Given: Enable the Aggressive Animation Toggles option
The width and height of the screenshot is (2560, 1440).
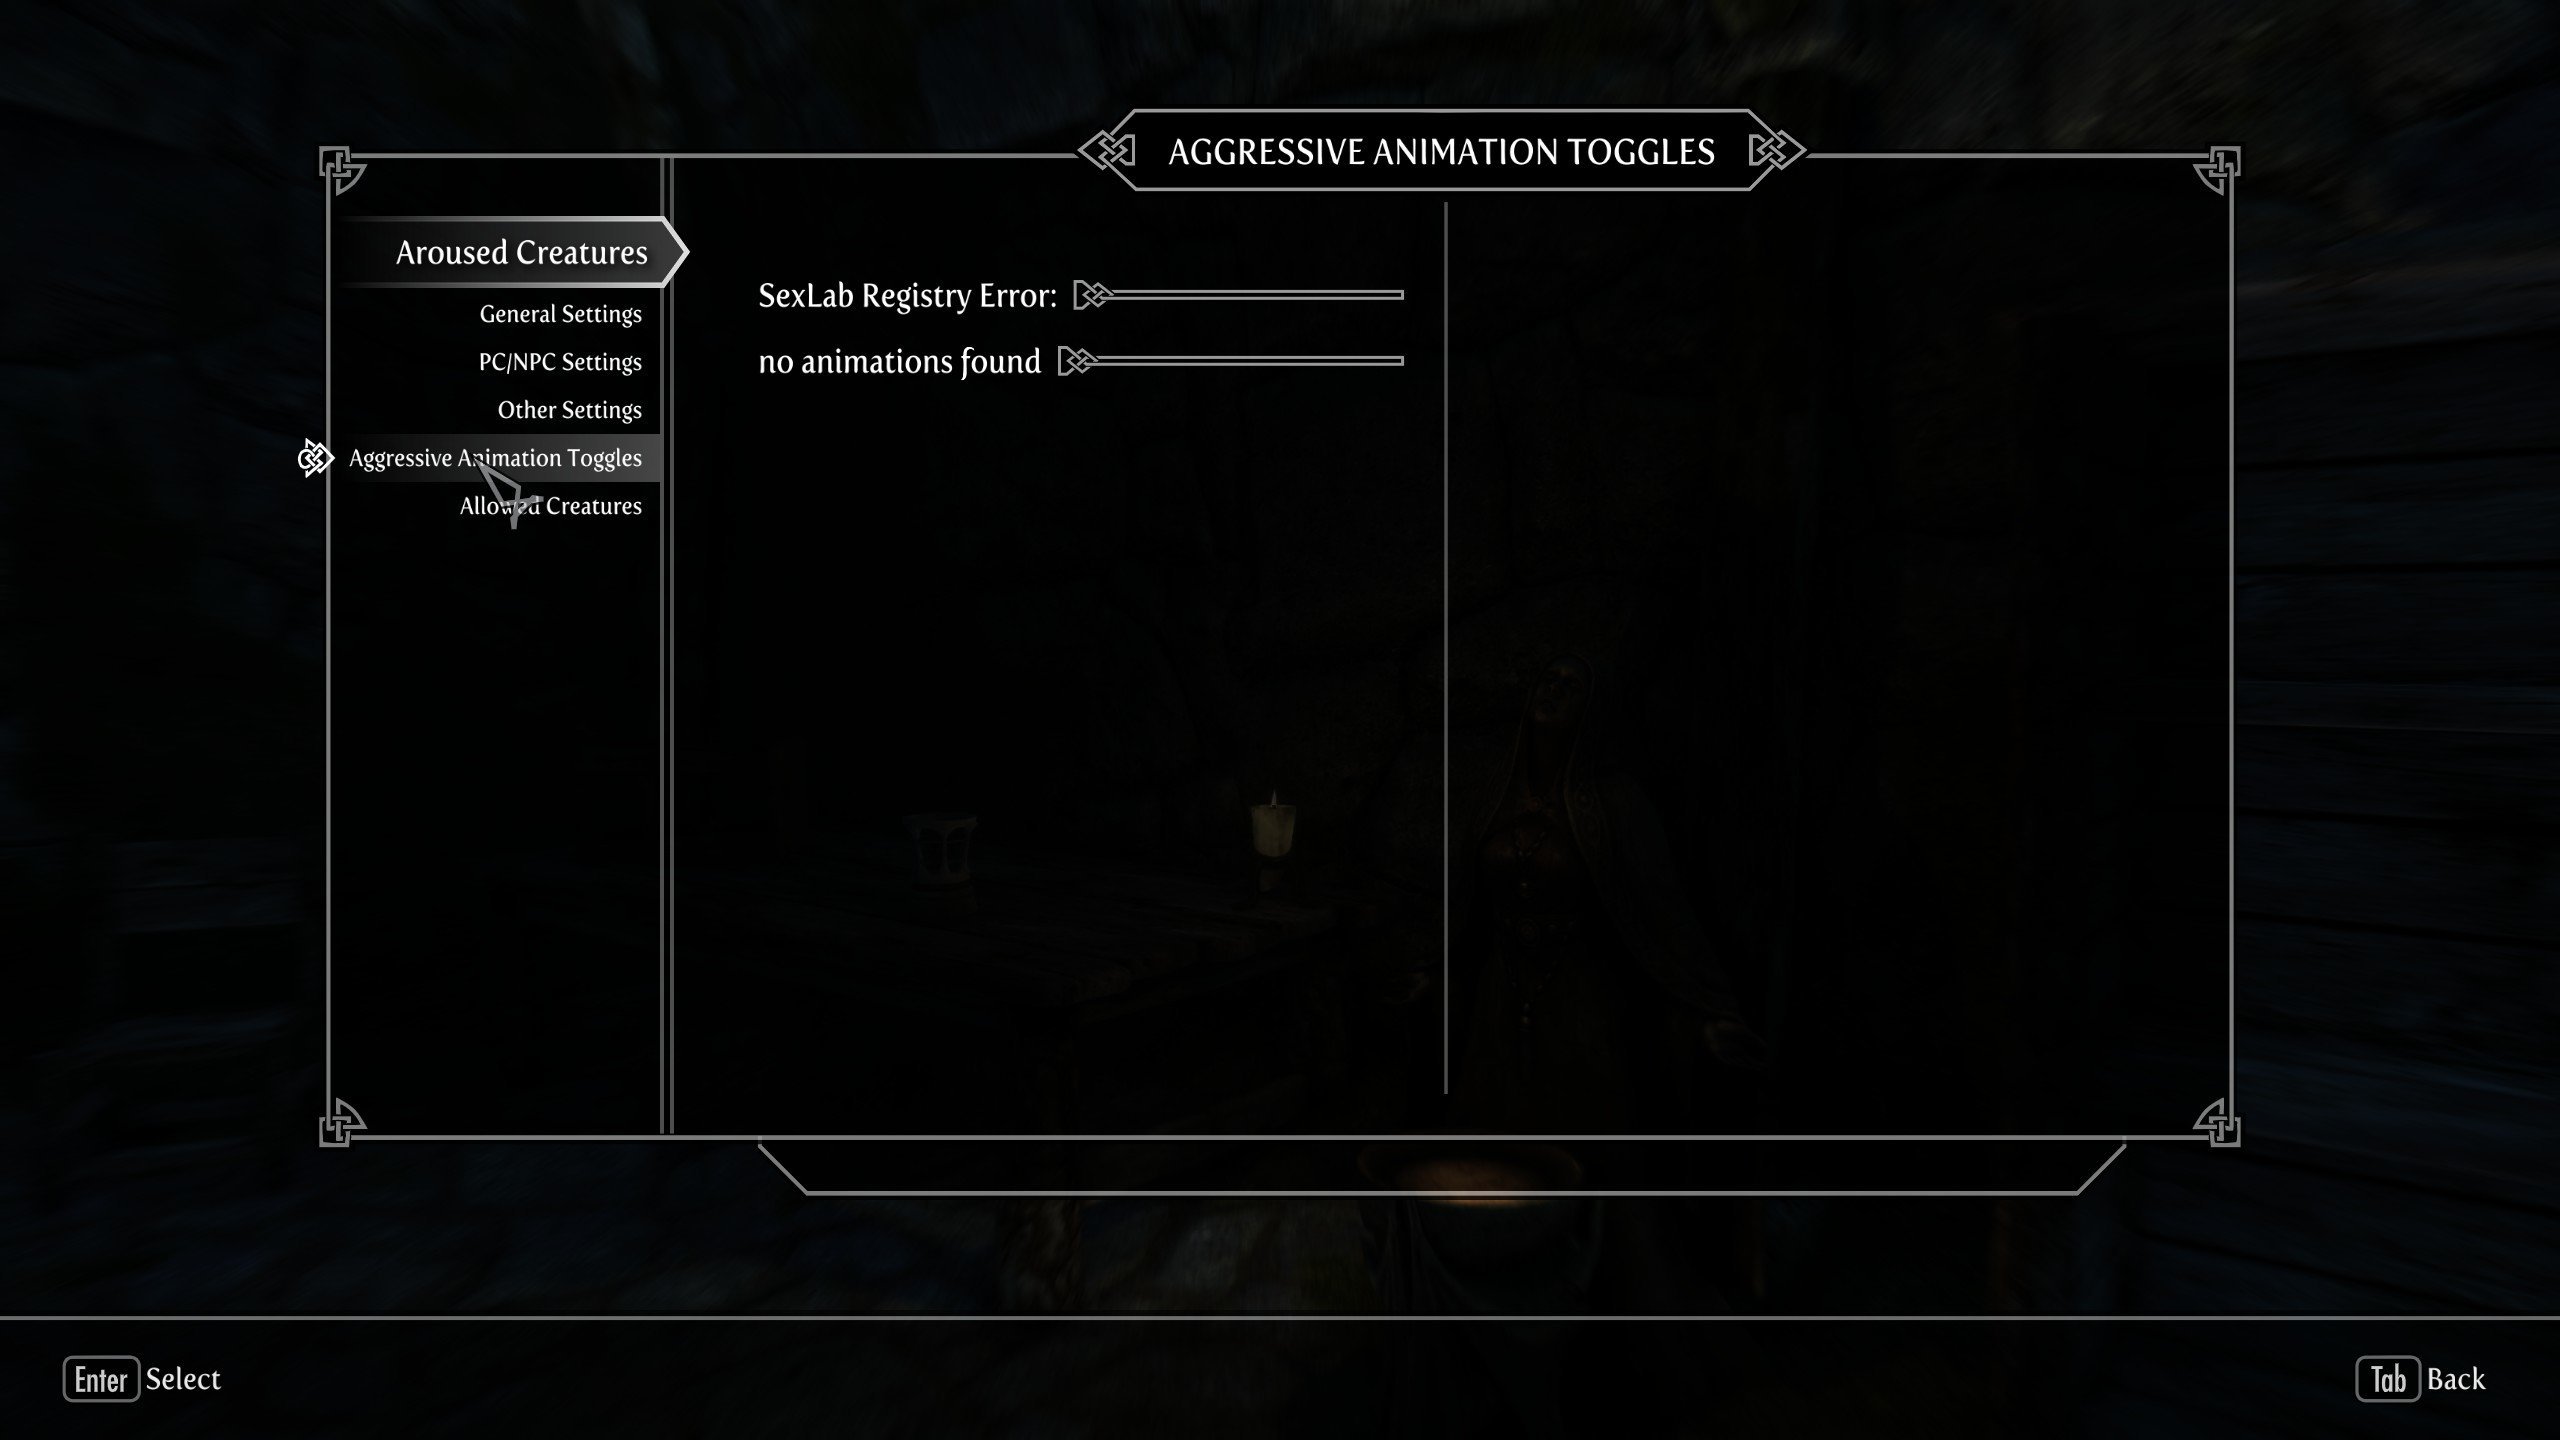Looking at the screenshot, I should click(494, 457).
